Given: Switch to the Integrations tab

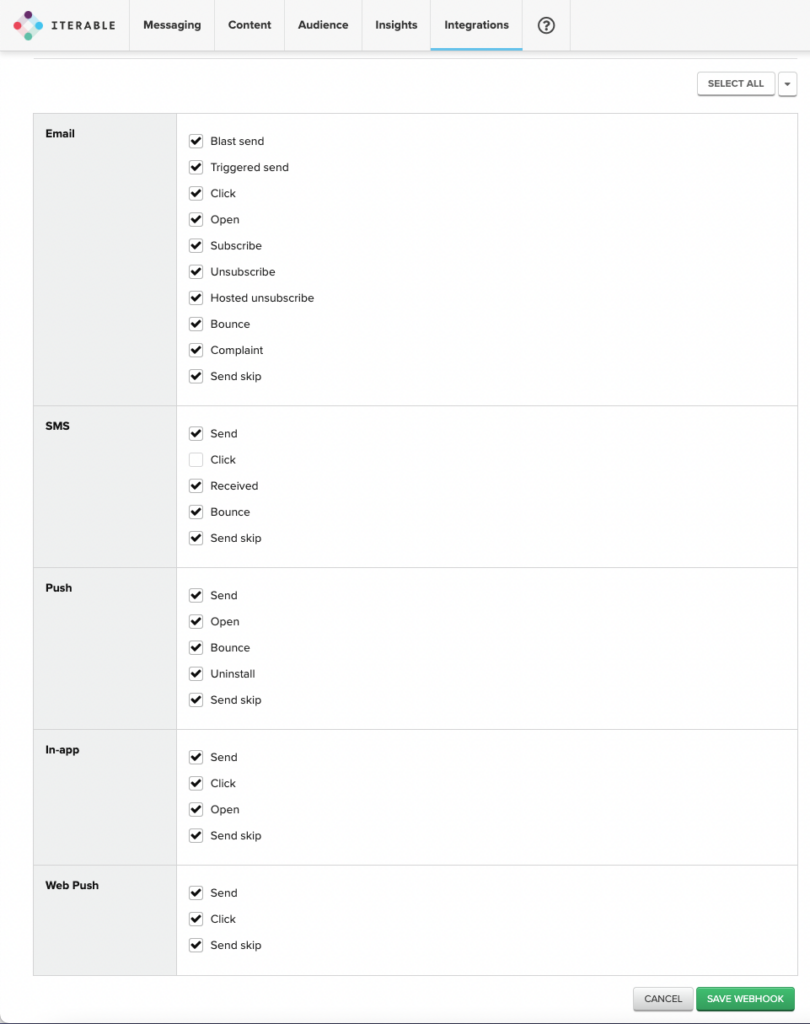Looking at the screenshot, I should (x=476, y=25).
